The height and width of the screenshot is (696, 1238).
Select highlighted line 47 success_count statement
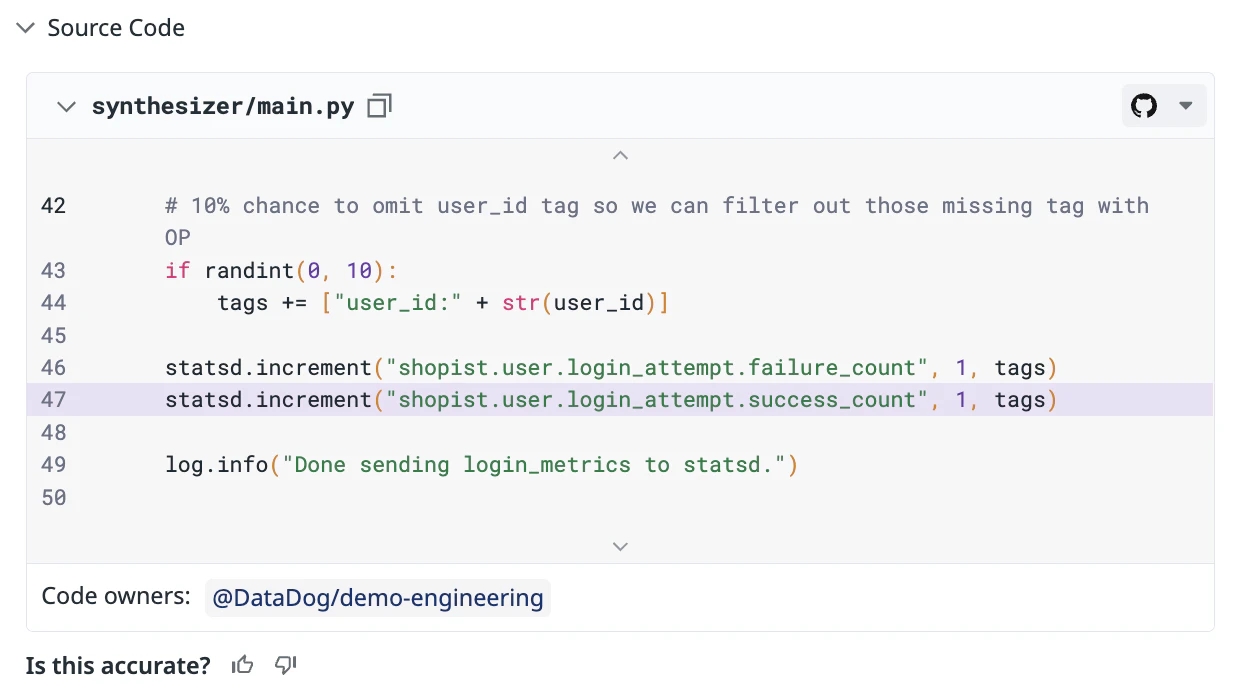tap(610, 400)
